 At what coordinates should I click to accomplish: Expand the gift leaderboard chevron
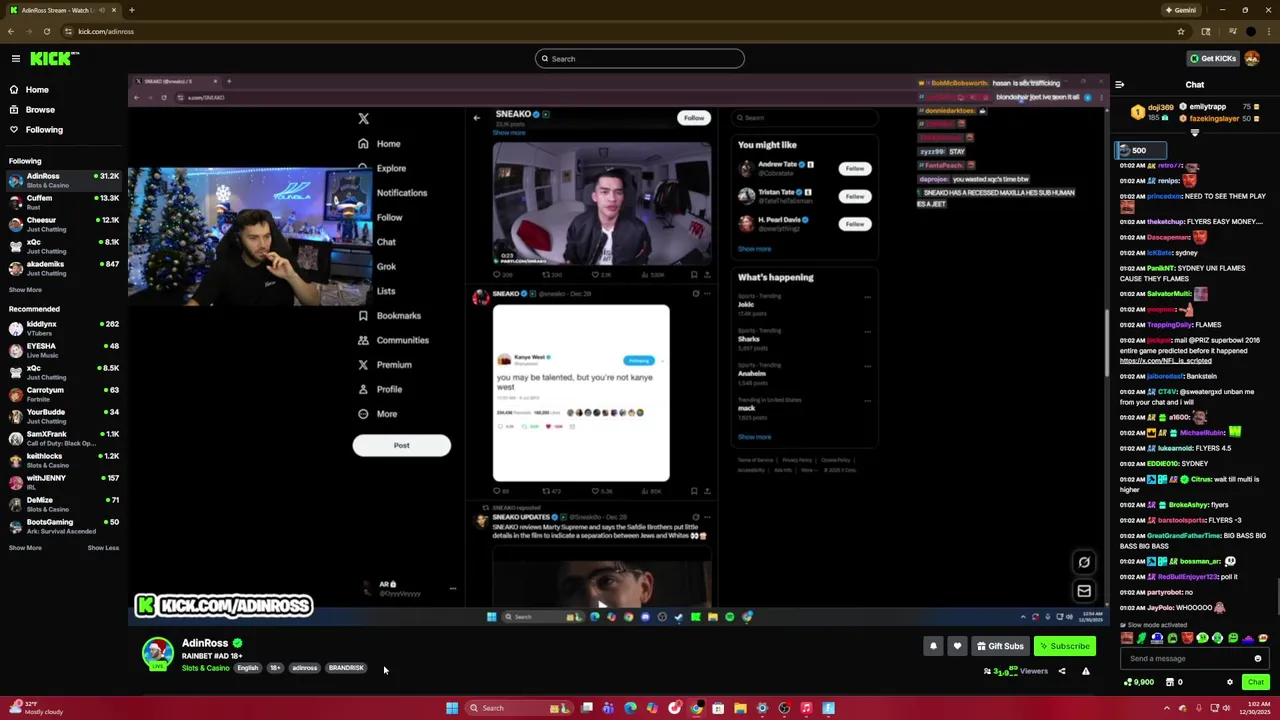[x=1194, y=133]
